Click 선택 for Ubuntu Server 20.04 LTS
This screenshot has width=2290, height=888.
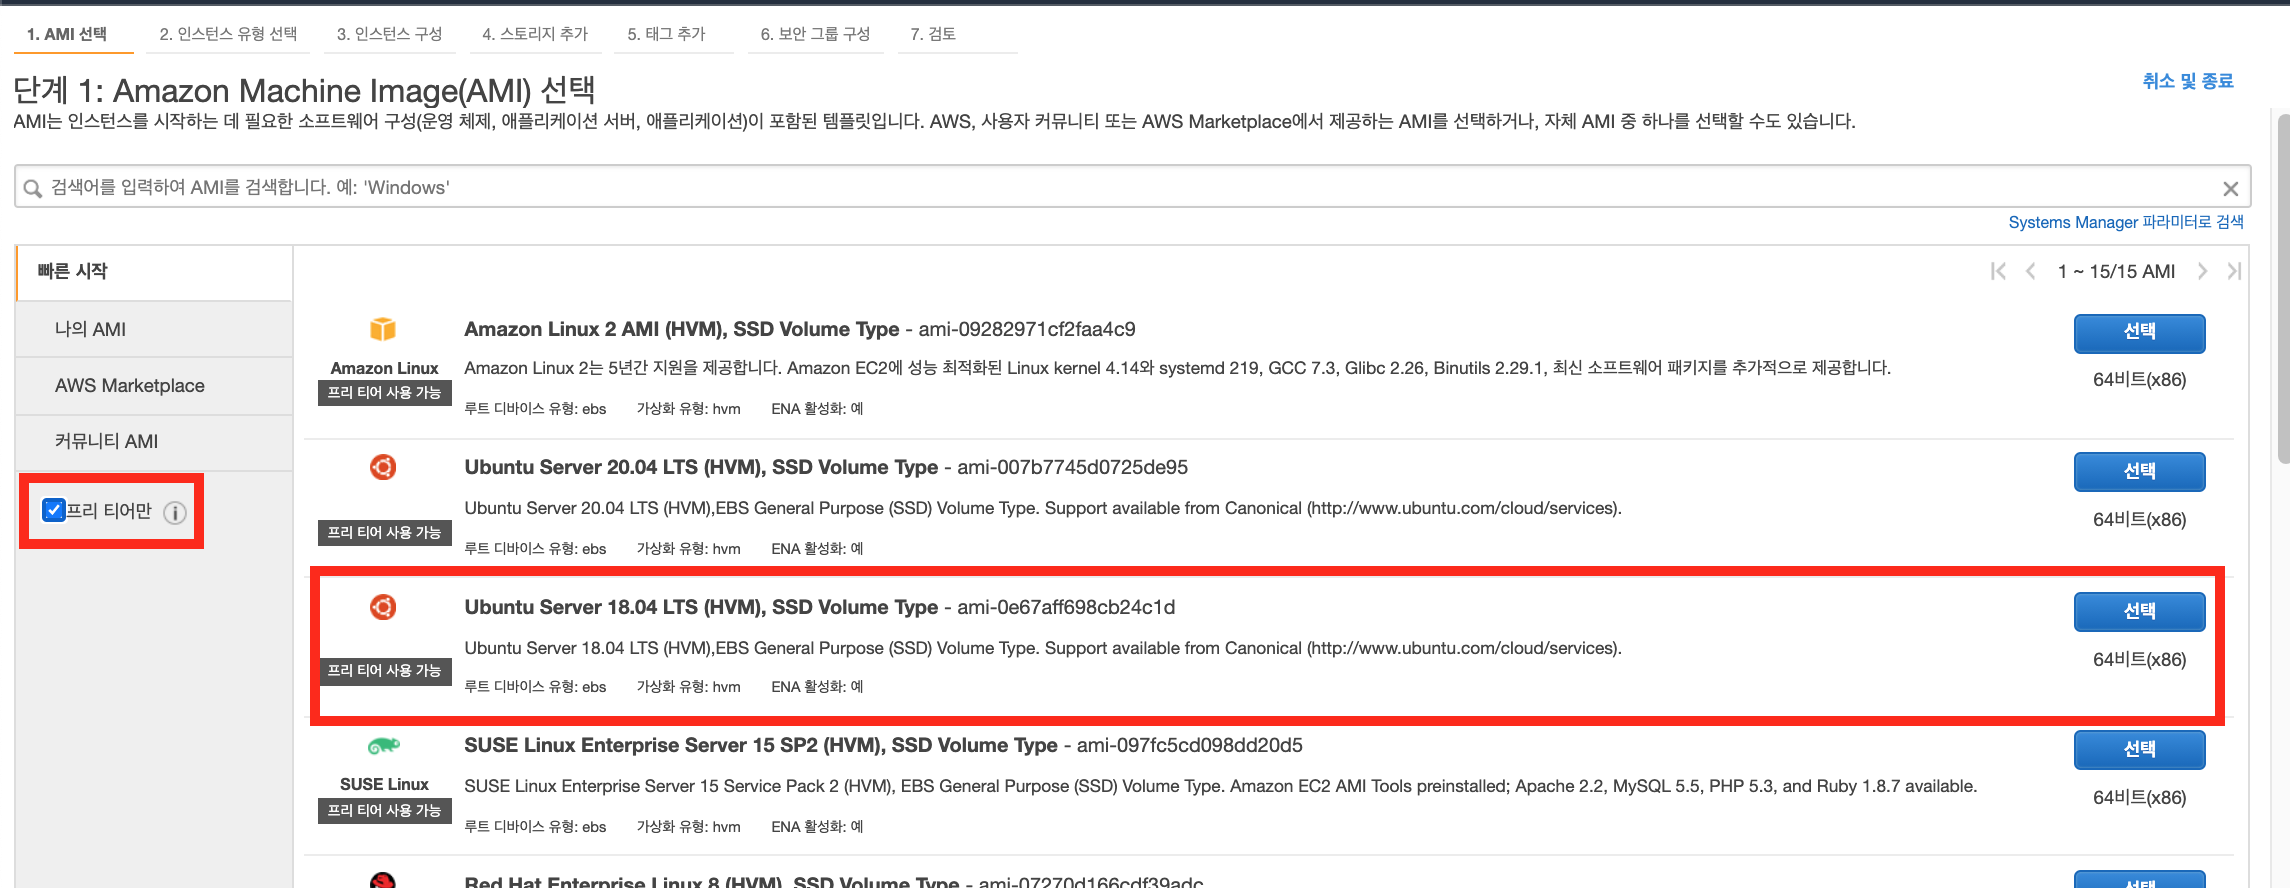tap(2139, 472)
